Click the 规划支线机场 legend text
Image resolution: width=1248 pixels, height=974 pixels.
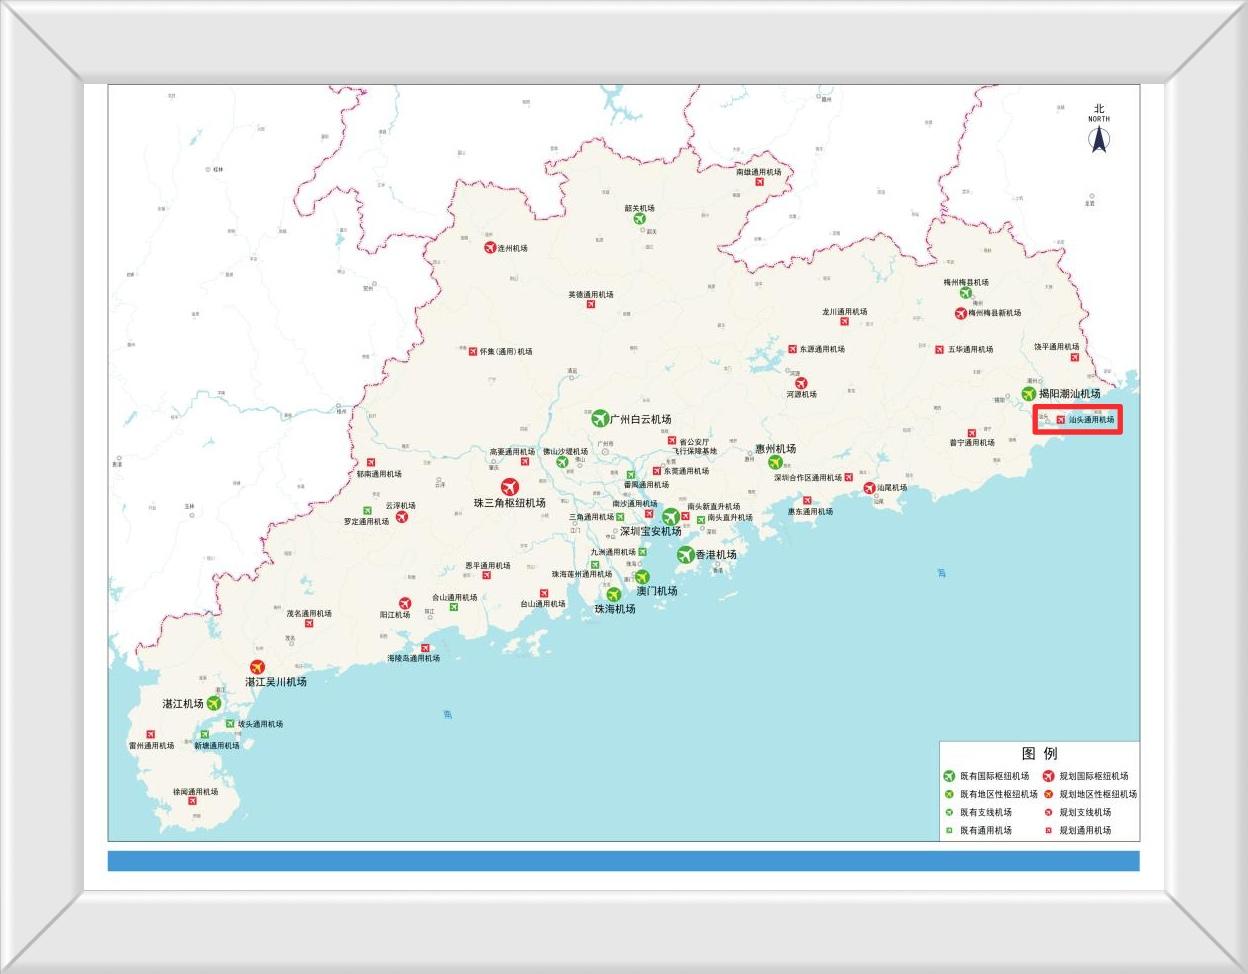(1085, 812)
